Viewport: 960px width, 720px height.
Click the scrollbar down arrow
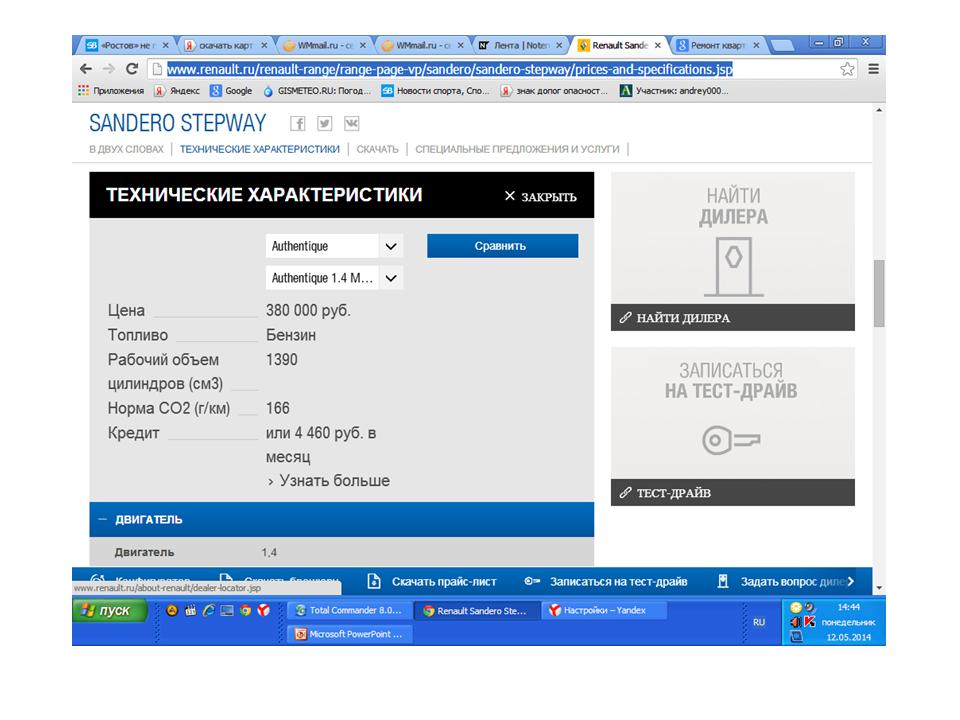pos(879,588)
